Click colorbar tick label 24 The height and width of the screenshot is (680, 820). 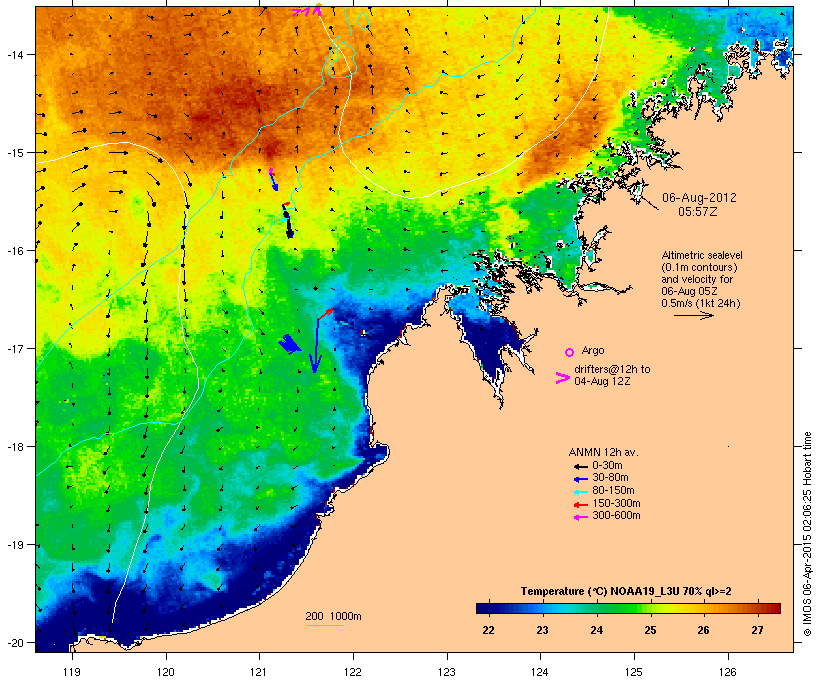point(597,630)
